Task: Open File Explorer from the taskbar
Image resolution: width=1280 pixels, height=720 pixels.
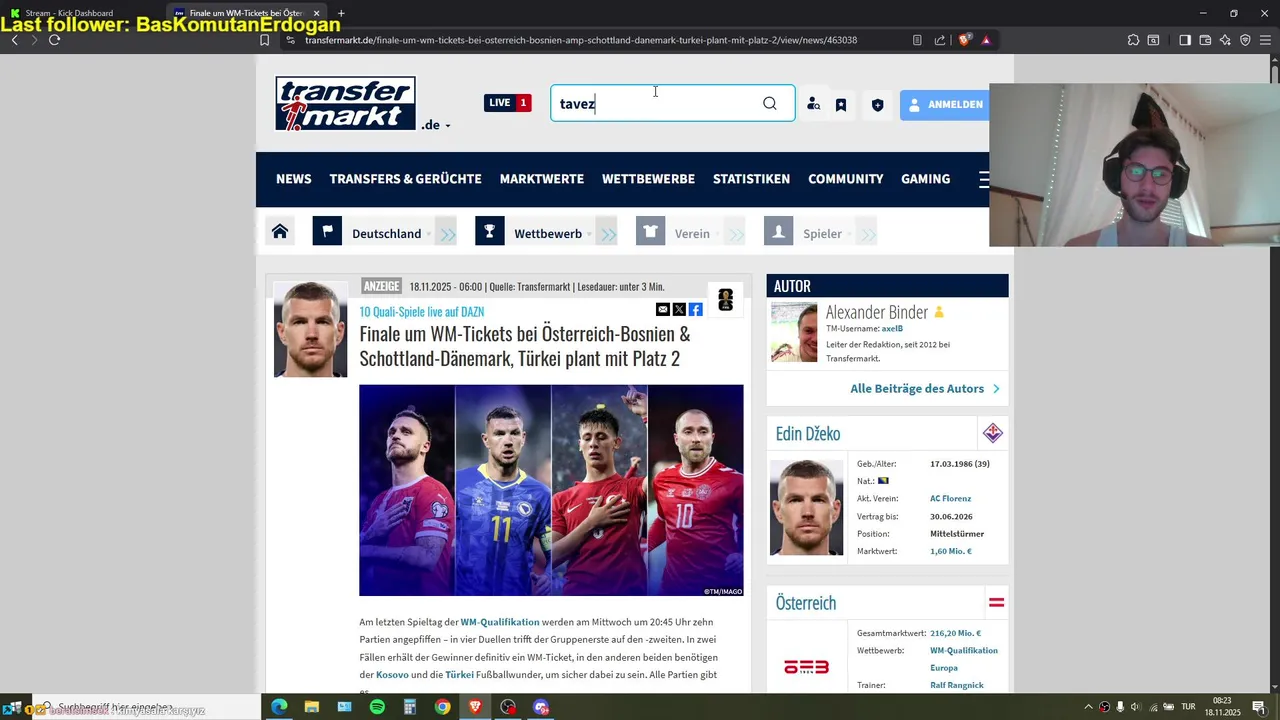Action: (312, 707)
